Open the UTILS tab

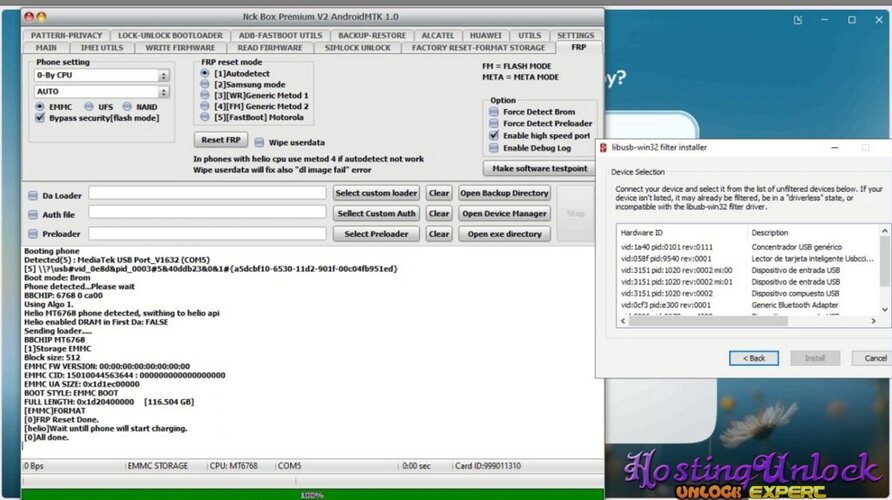tap(530, 35)
